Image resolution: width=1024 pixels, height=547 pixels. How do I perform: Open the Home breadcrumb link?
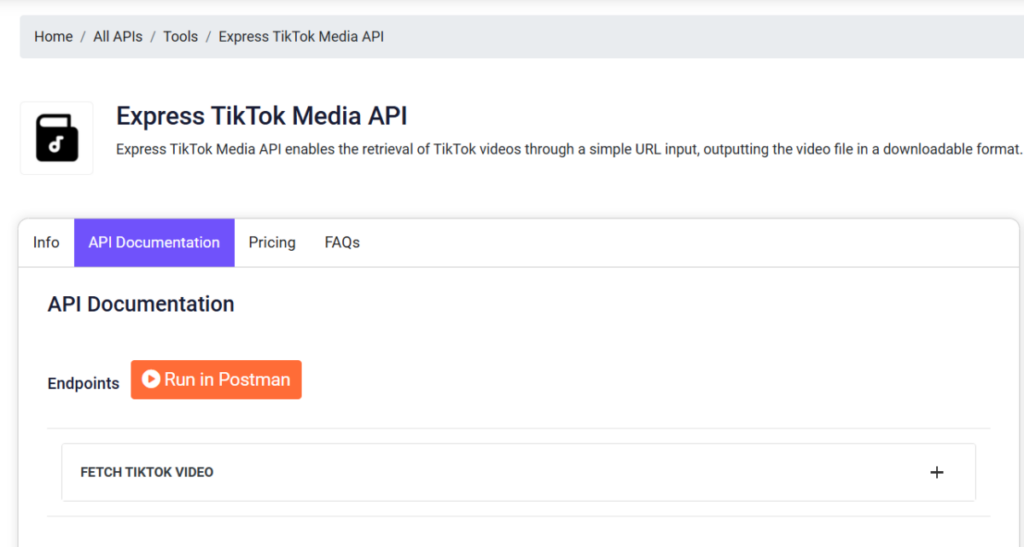pyautogui.click(x=54, y=37)
